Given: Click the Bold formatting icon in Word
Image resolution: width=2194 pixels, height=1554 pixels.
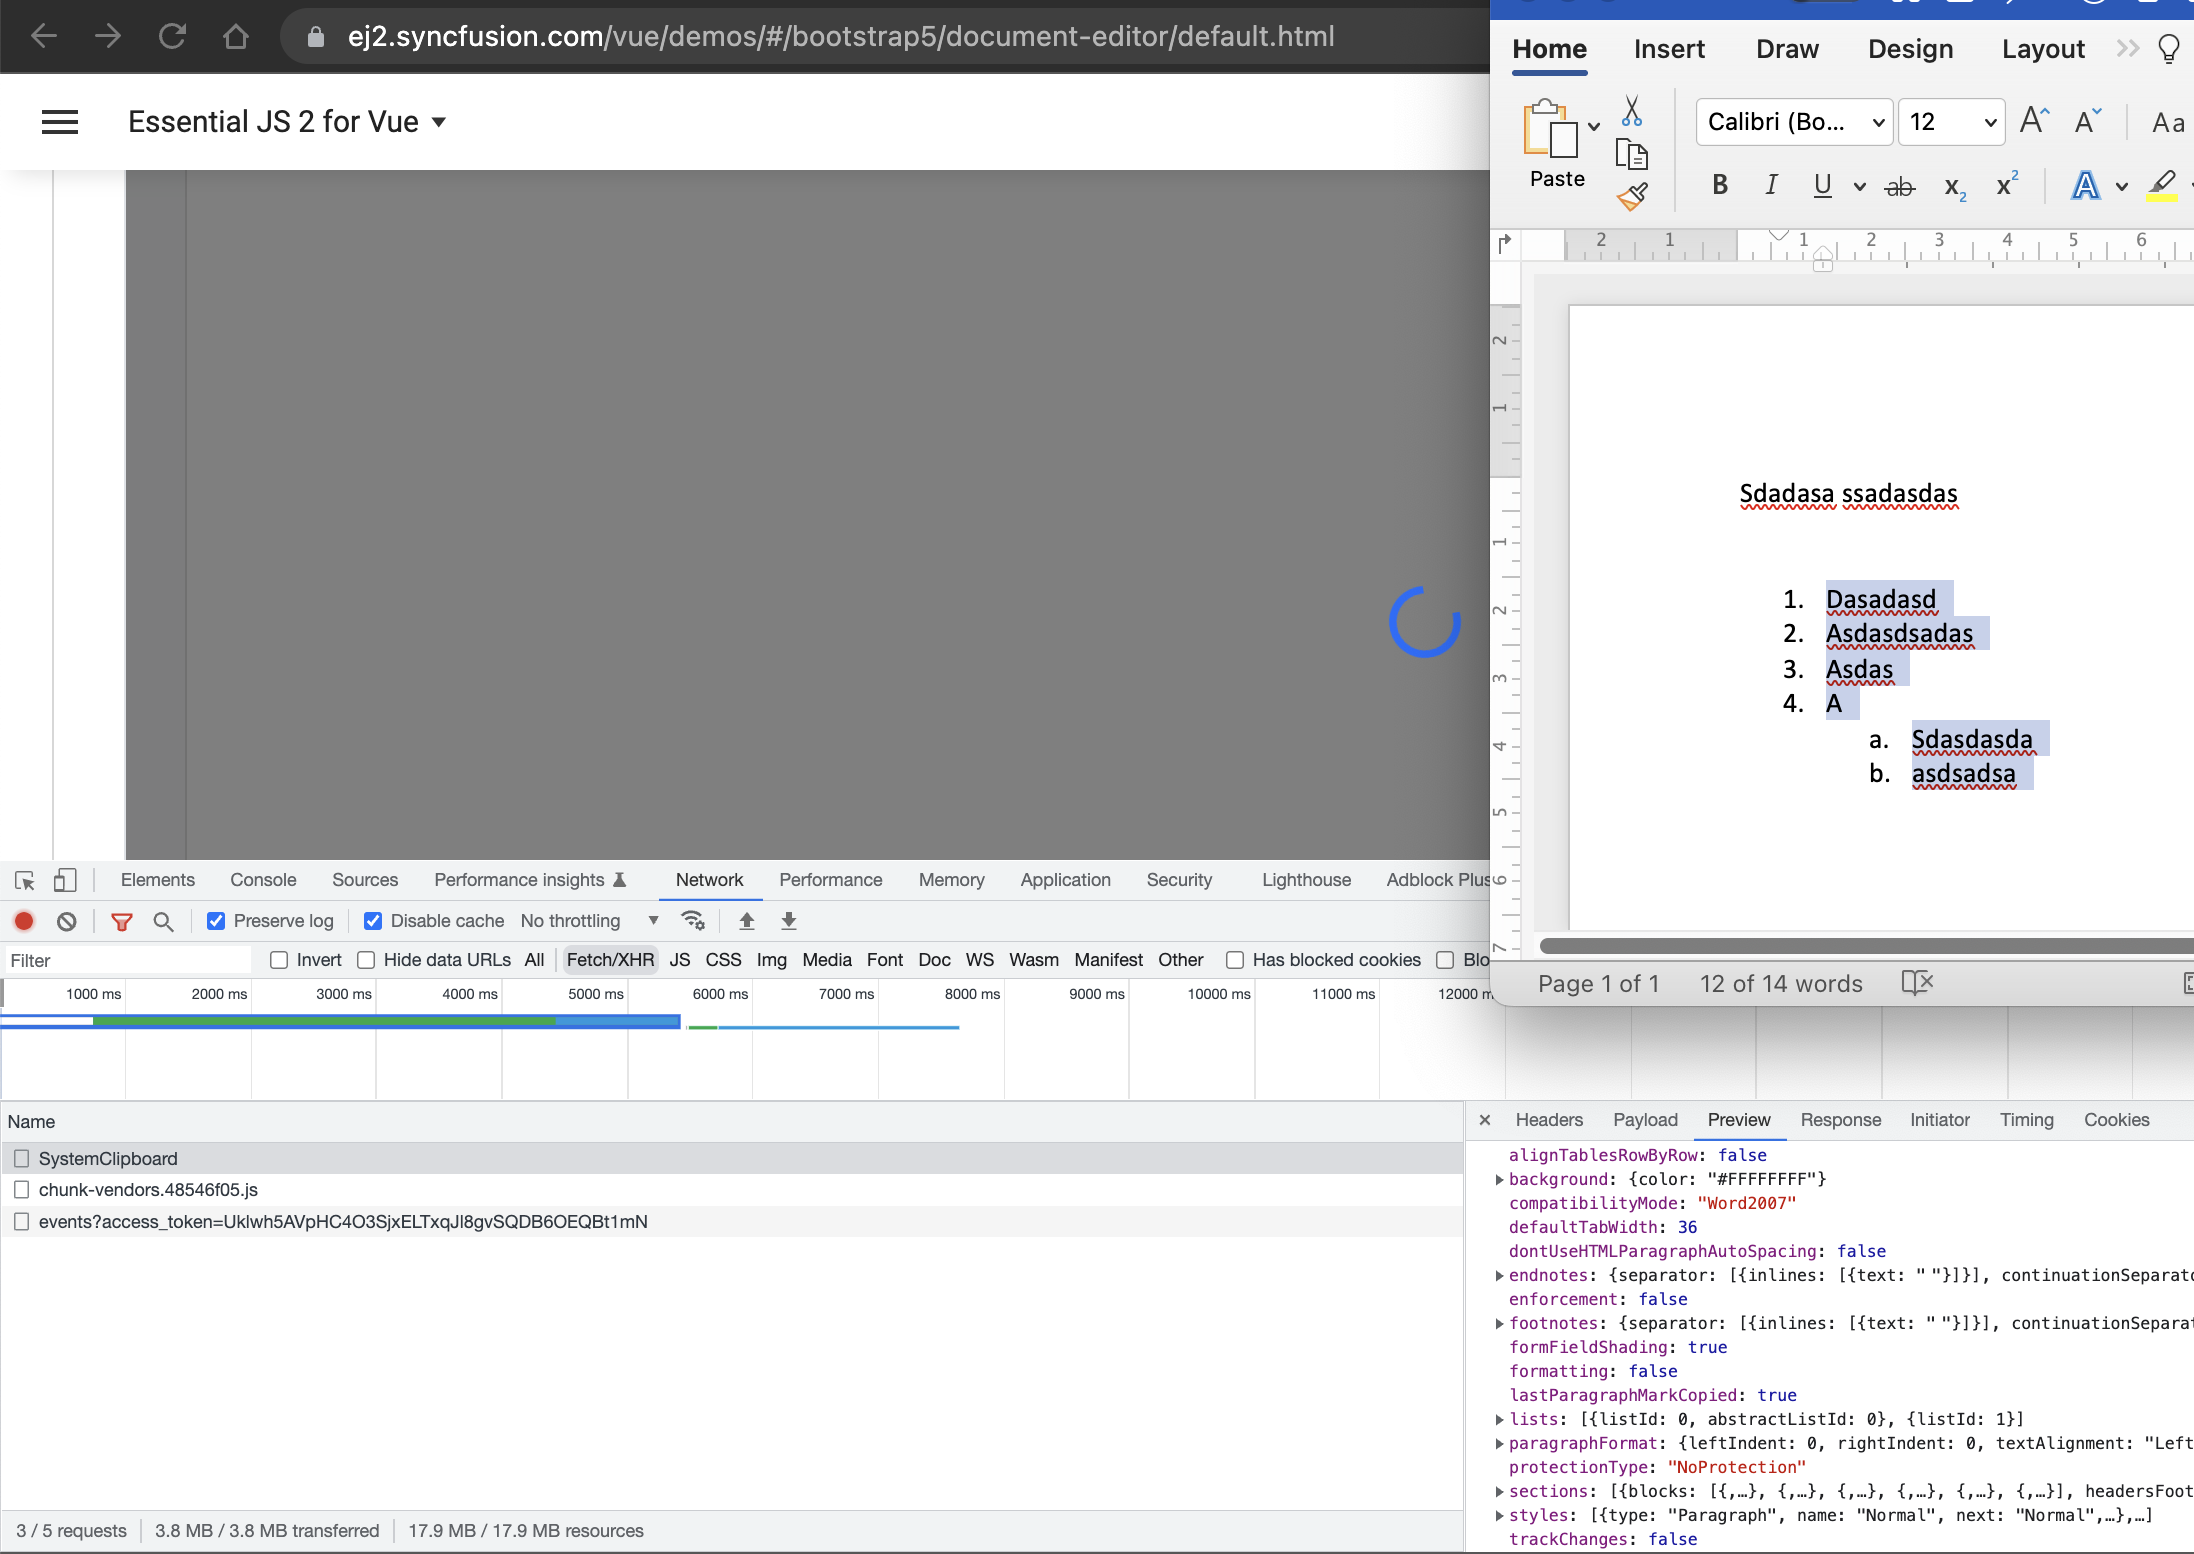Looking at the screenshot, I should click(1719, 185).
